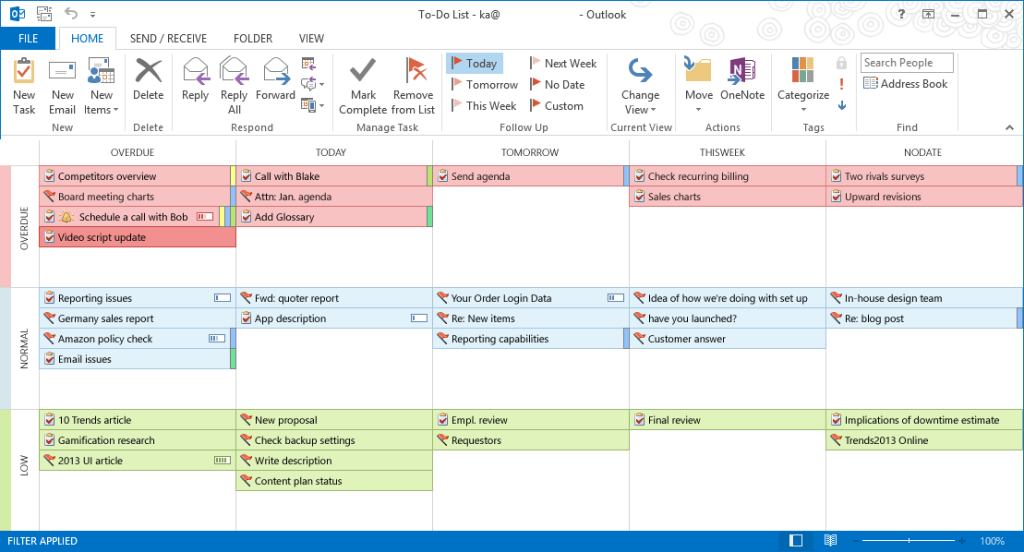Mark the item Private with lock icon
Viewport: 1024px width, 552px height.
[x=842, y=63]
